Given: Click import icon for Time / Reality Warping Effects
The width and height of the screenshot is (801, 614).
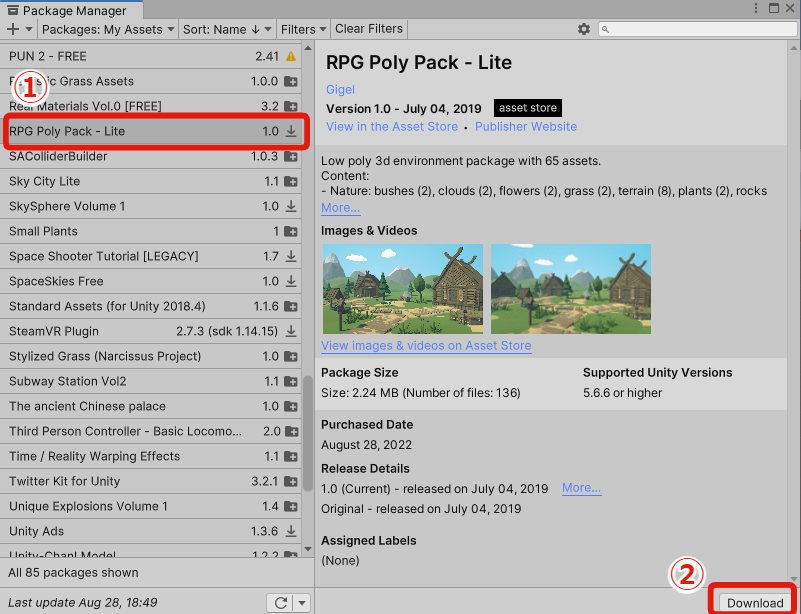Looking at the screenshot, I should (x=291, y=457).
